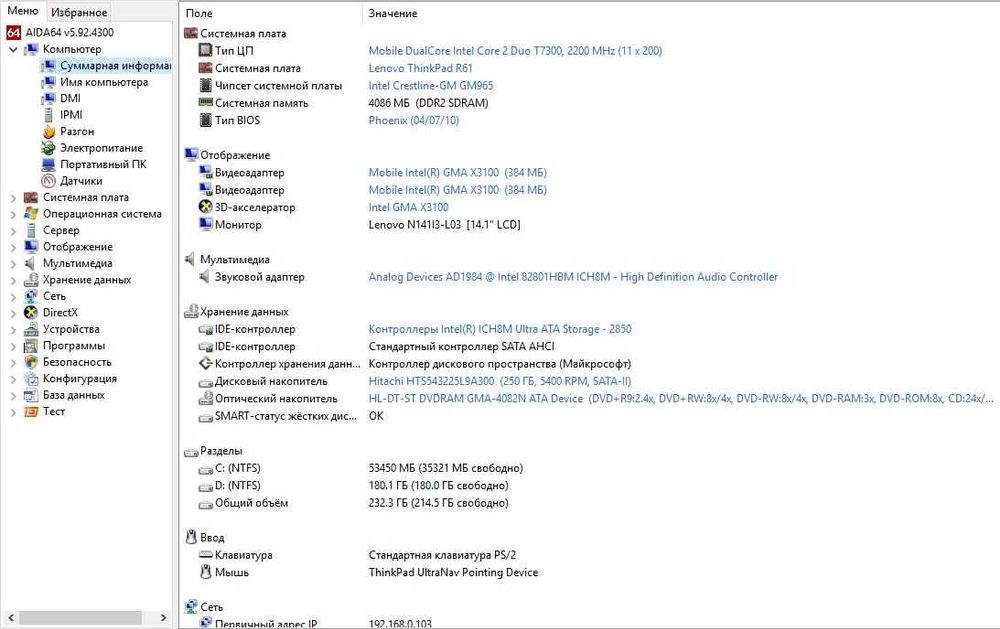Image resolution: width=1000 pixels, height=629 pixels.
Task: Click the Монитор row icon
Action: pos(205,224)
